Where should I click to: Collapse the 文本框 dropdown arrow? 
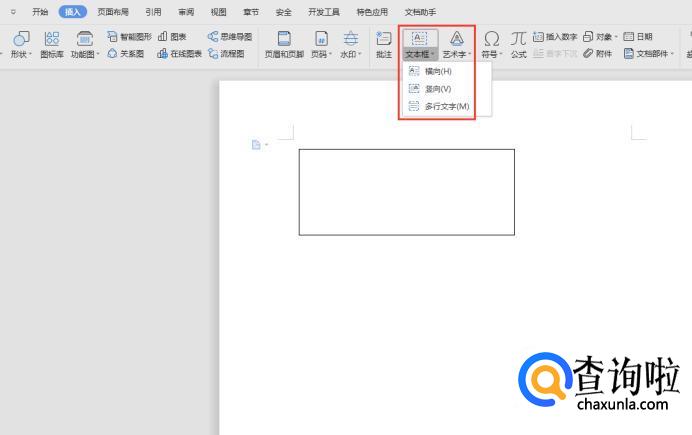(x=433, y=54)
